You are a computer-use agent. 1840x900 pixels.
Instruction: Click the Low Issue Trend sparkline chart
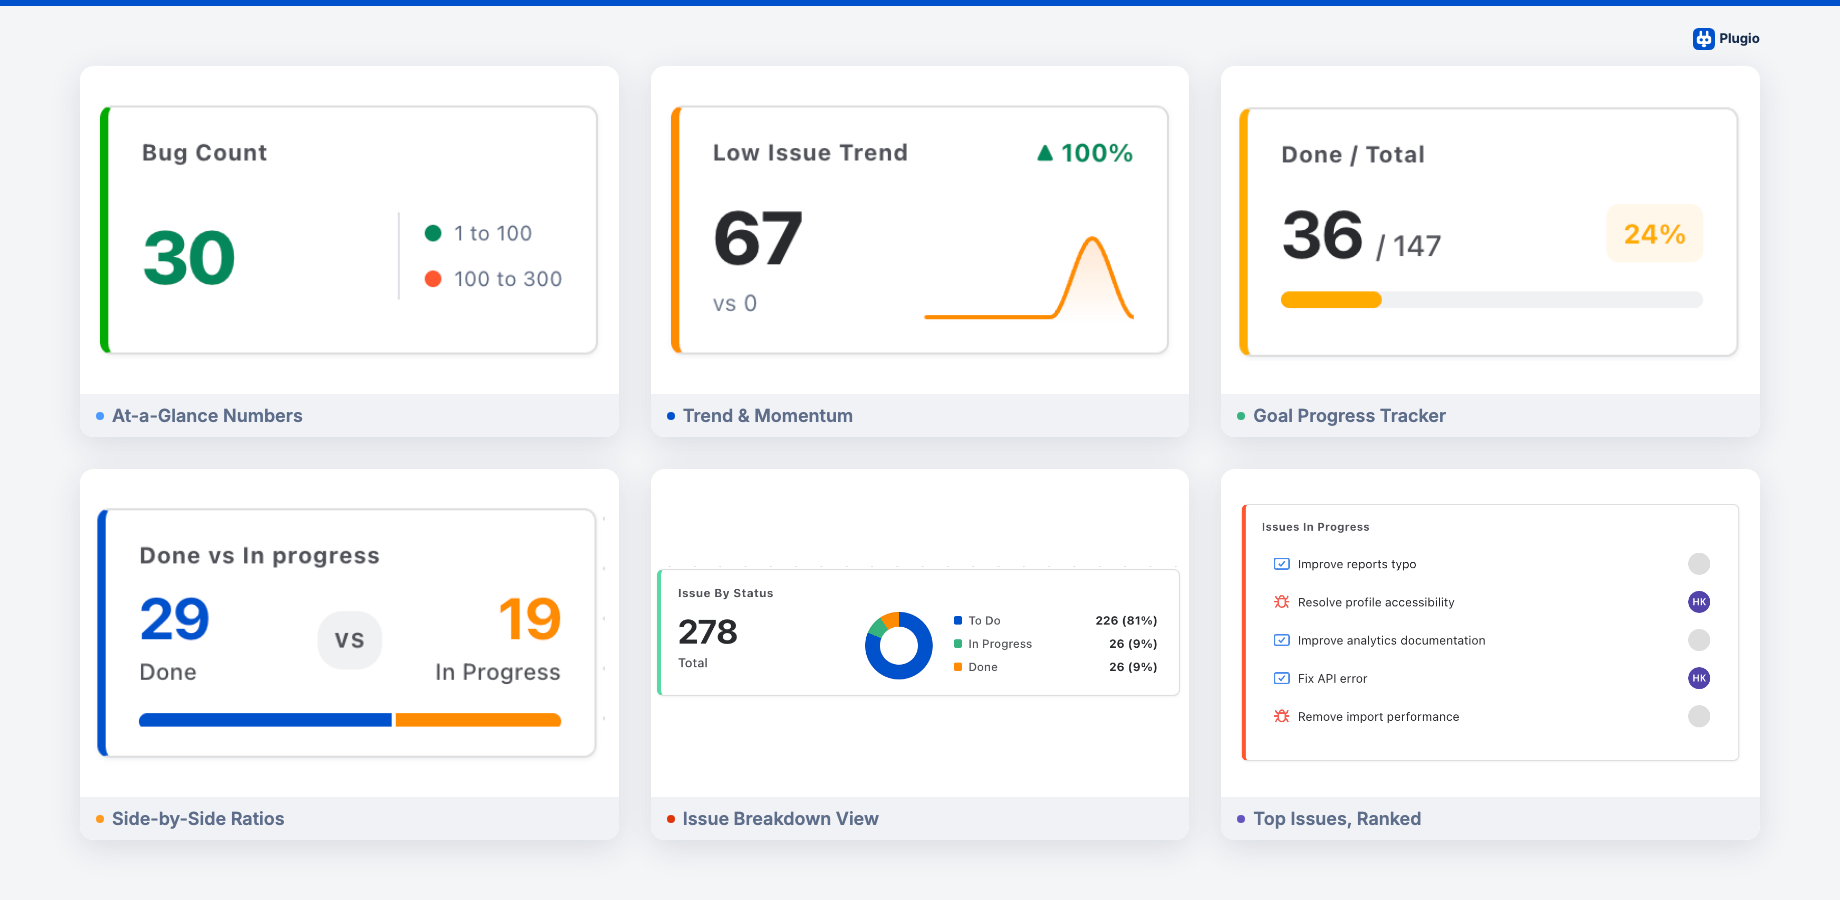(1029, 278)
